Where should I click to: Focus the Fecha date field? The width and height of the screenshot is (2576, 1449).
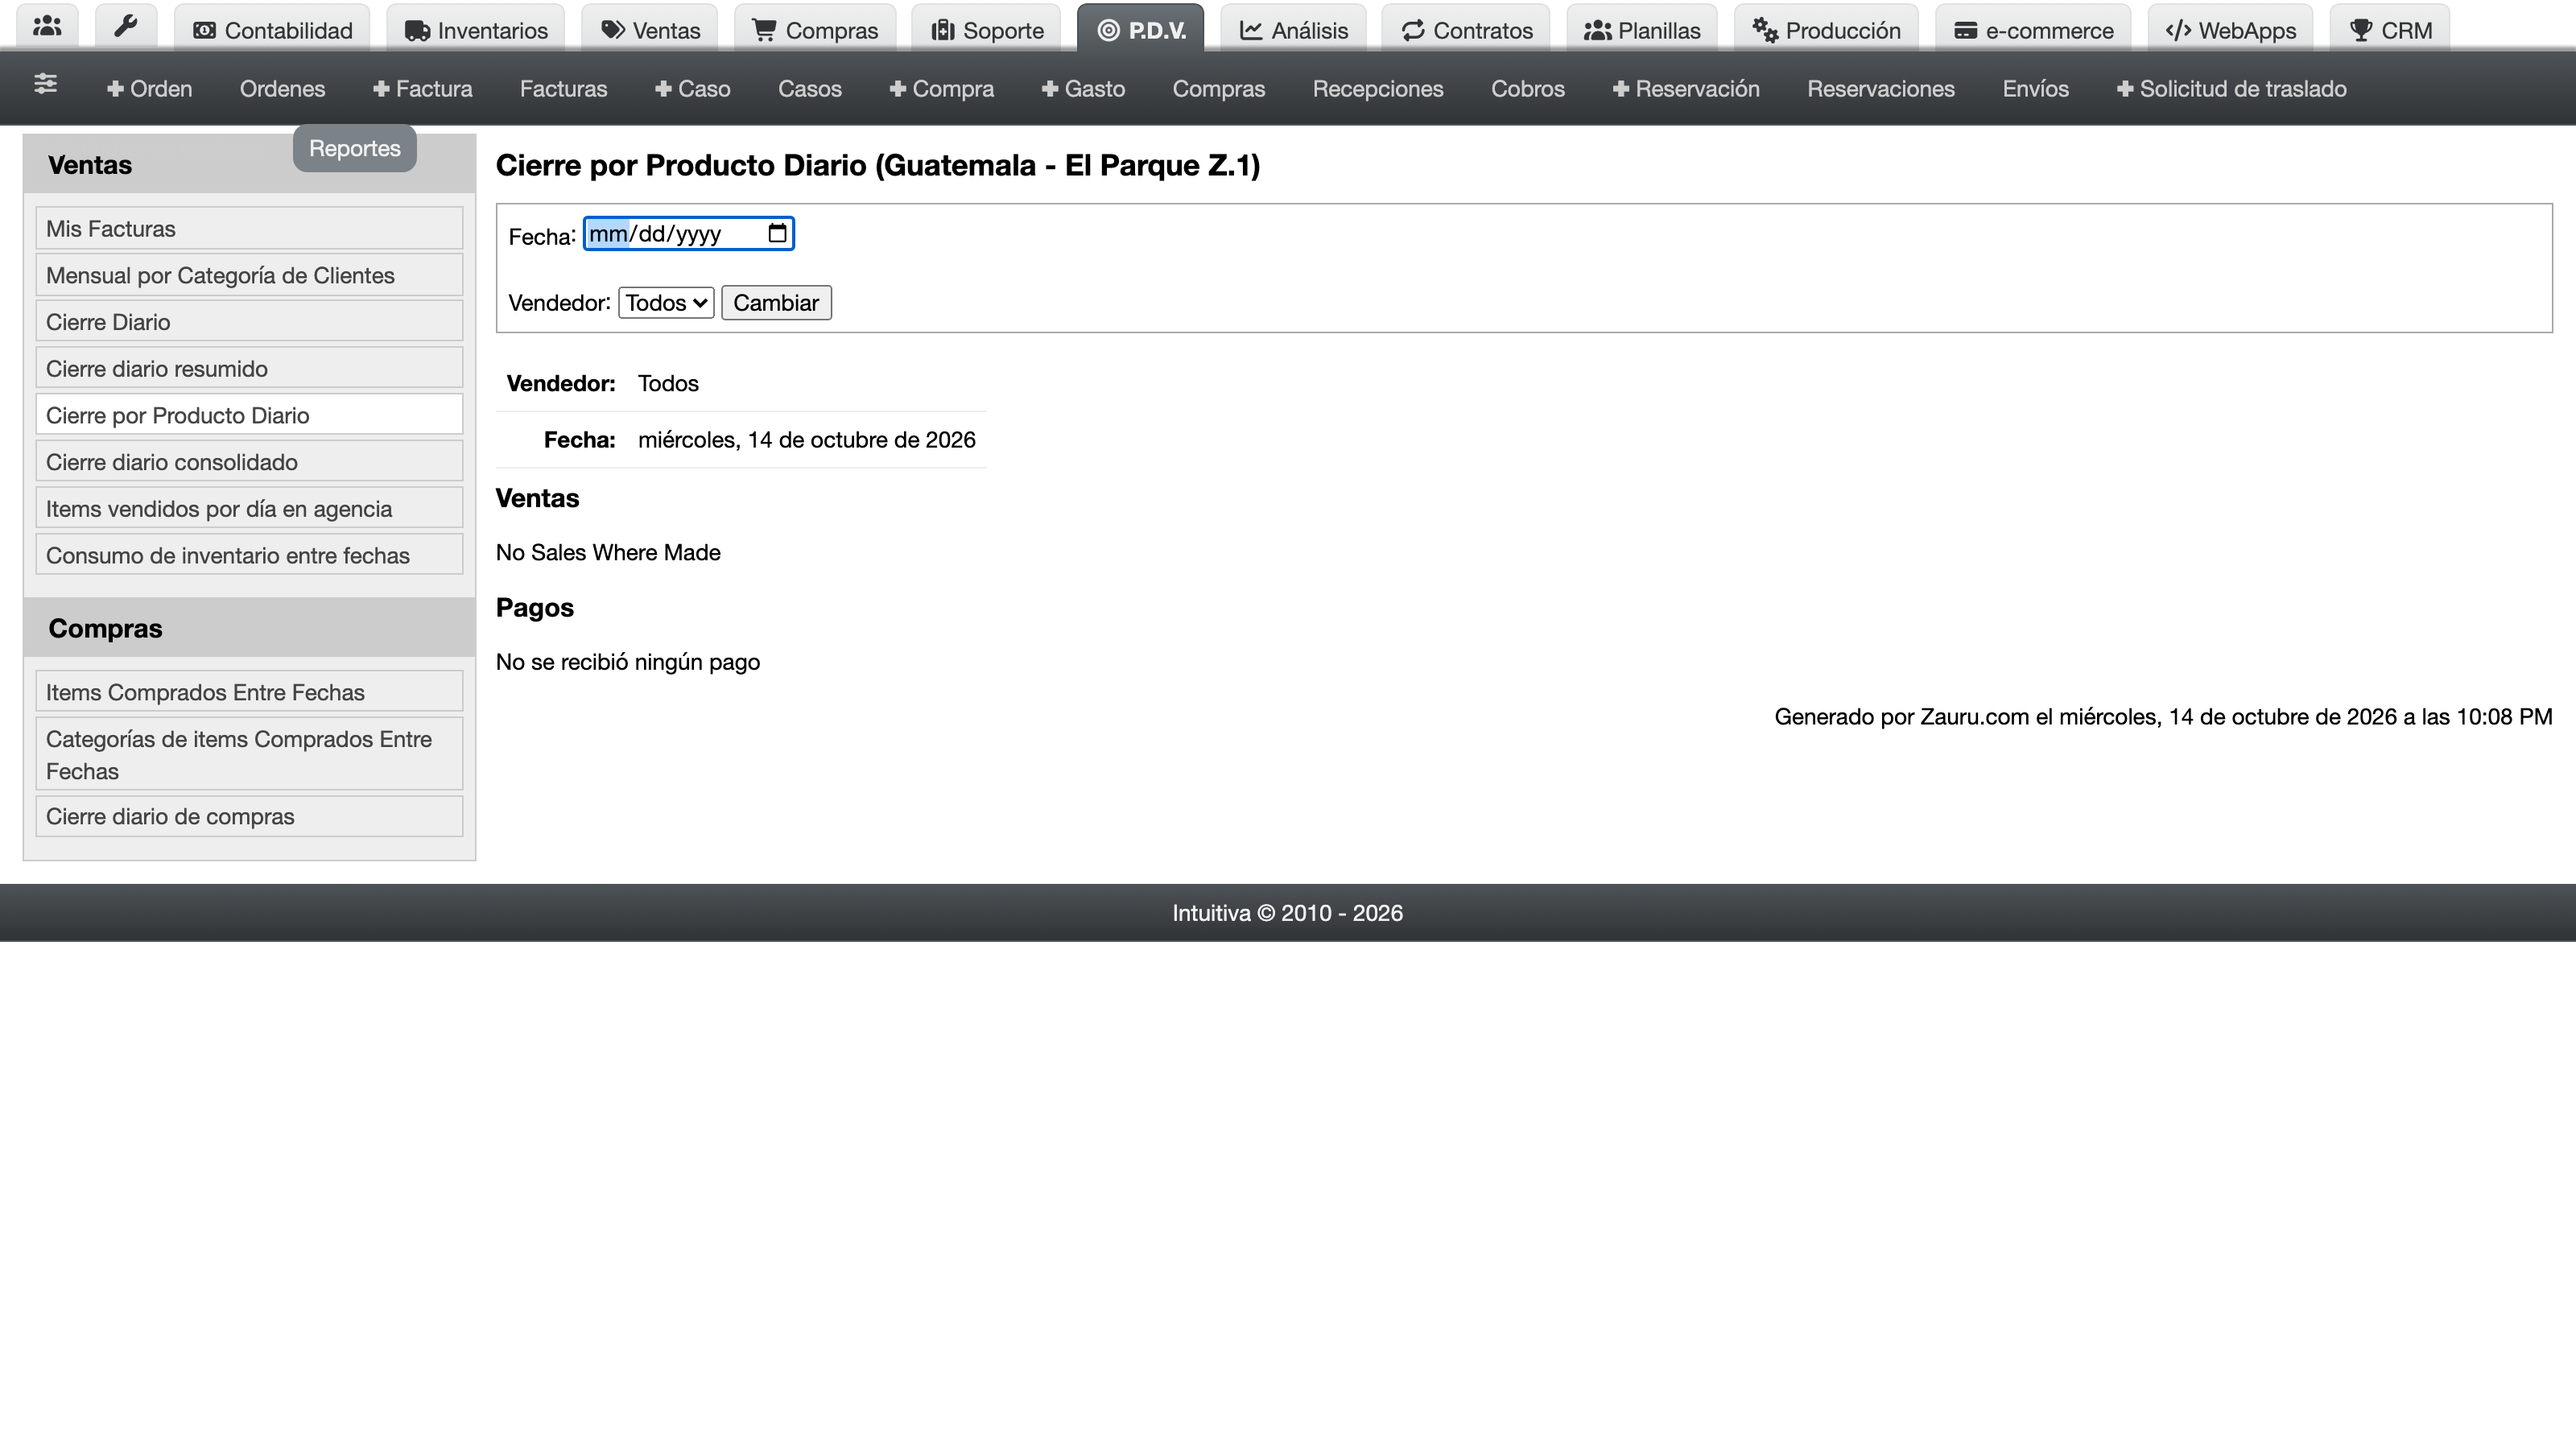(688, 234)
